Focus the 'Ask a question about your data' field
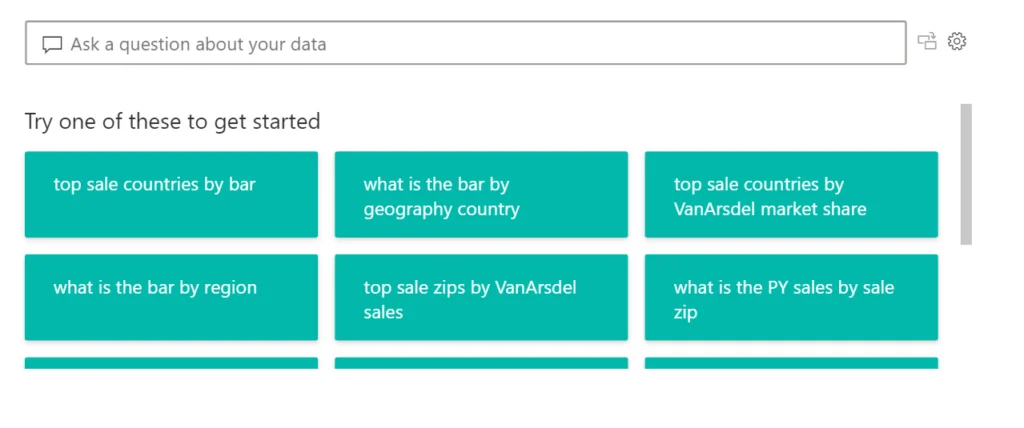The image size is (1024, 428). click(466, 43)
